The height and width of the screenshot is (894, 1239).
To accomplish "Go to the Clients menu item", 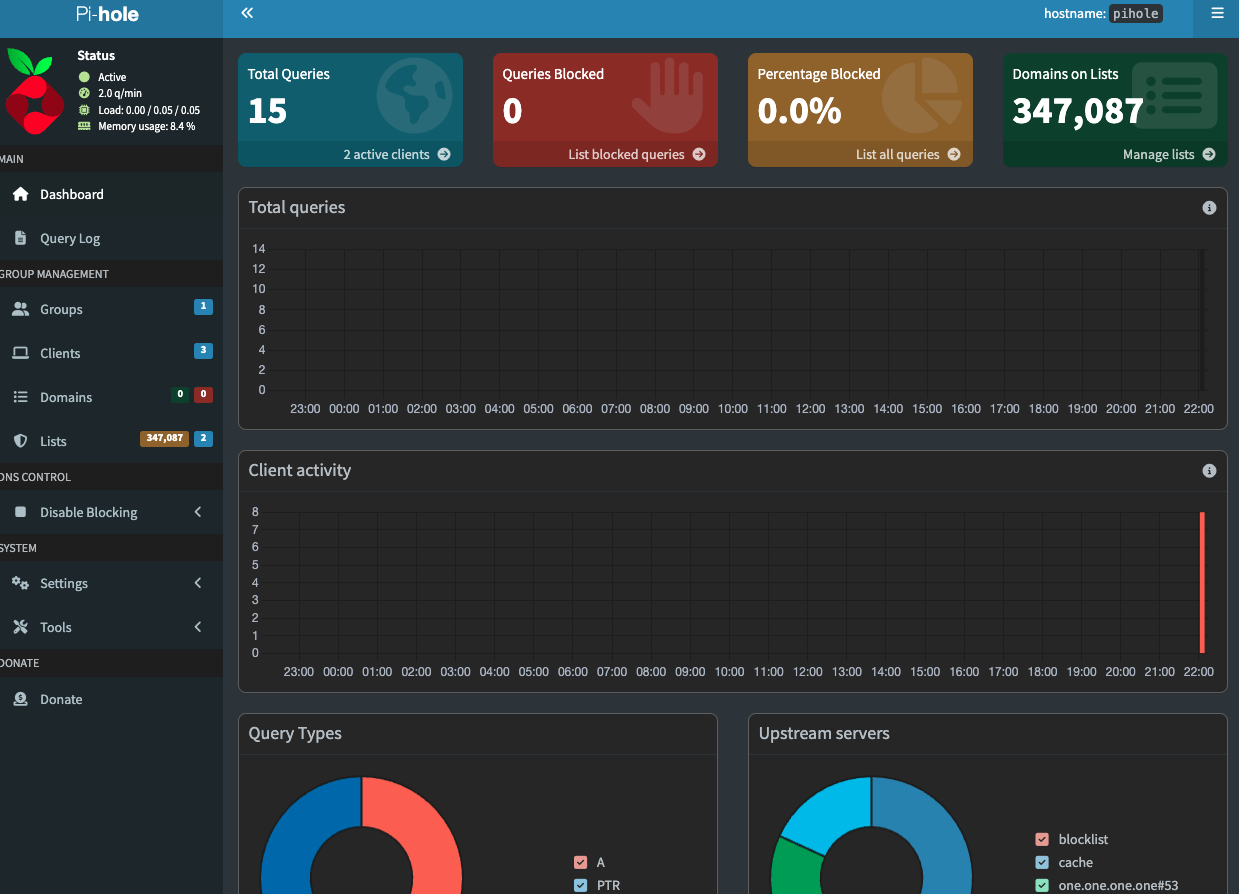I will pos(111,353).
